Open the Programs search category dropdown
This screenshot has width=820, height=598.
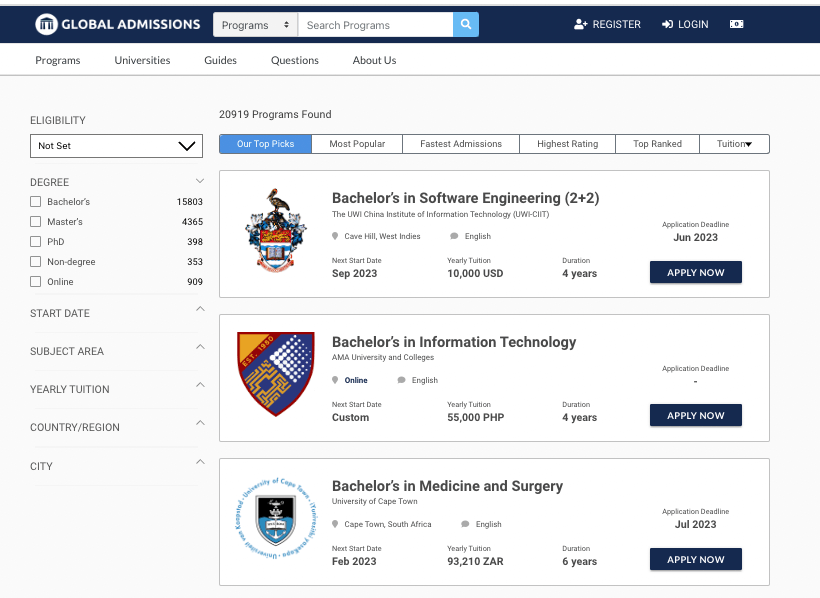255,25
